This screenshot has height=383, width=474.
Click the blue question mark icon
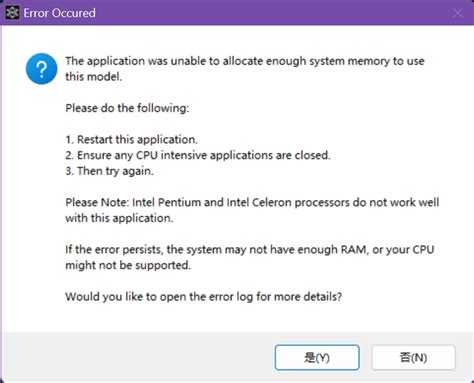point(41,69)
